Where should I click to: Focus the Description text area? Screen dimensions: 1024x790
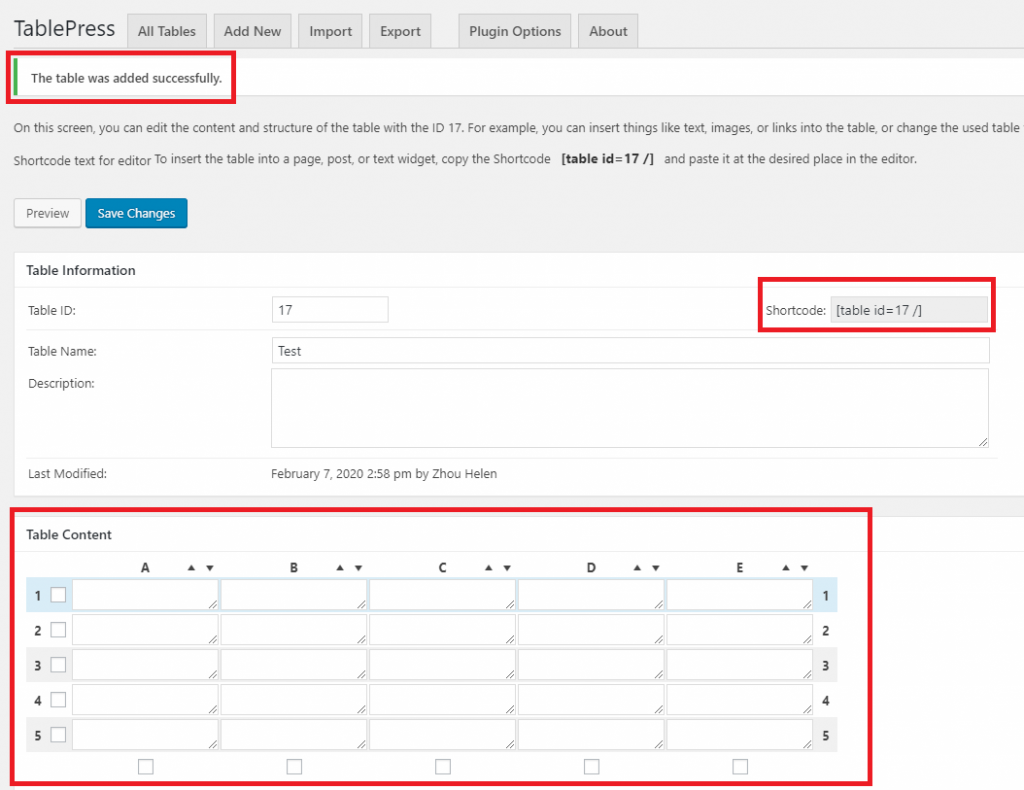(x=630, y=408)
